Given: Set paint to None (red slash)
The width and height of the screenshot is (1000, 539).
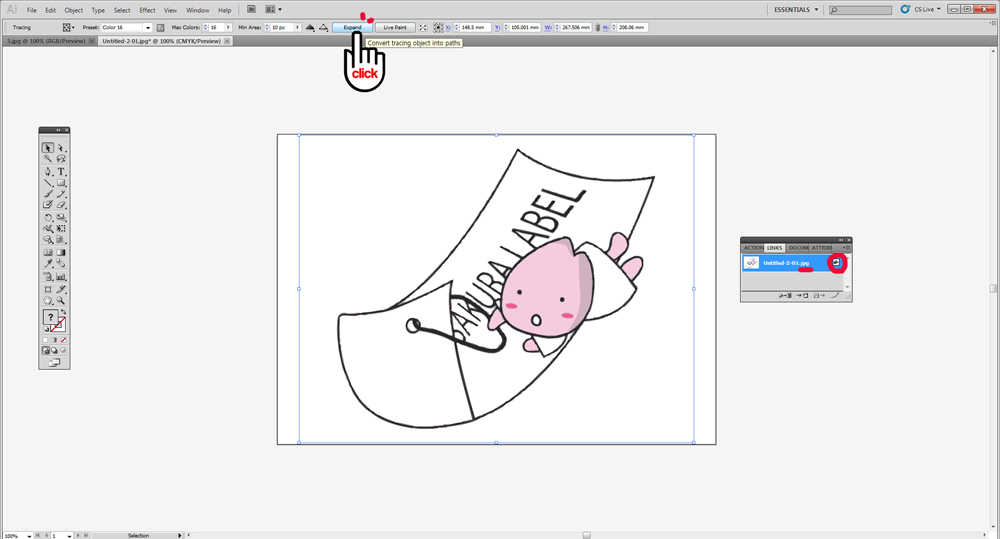Looking at the screenshot, I should 63,340.
